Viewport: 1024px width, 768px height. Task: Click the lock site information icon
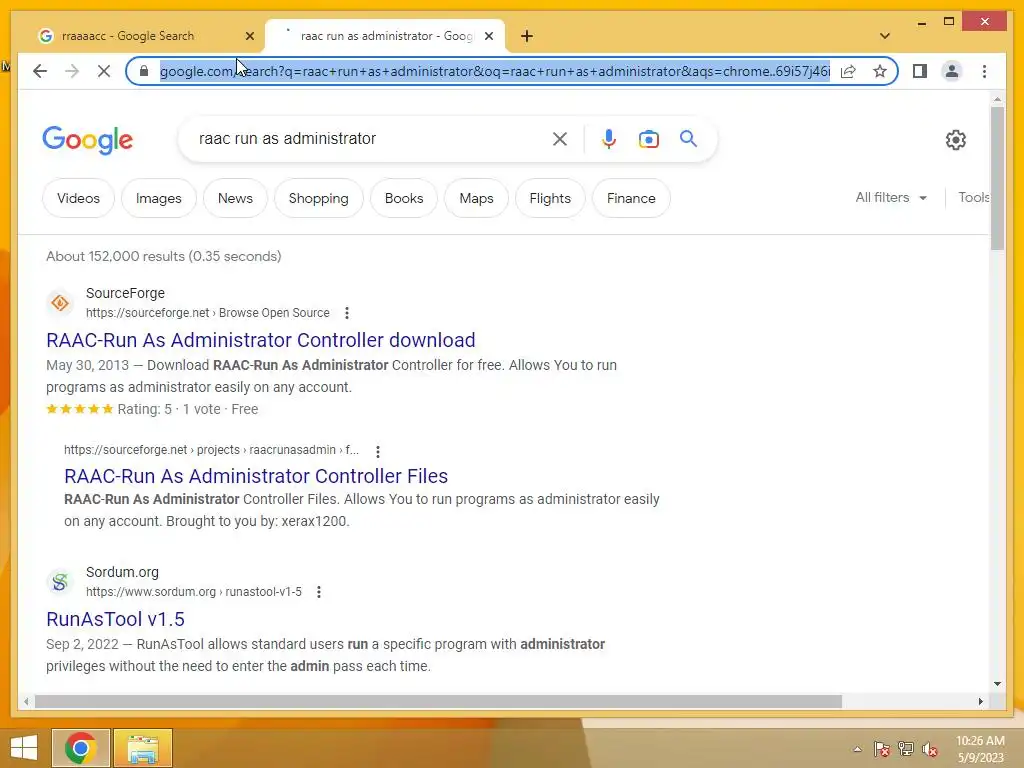(x=144, y=71)
